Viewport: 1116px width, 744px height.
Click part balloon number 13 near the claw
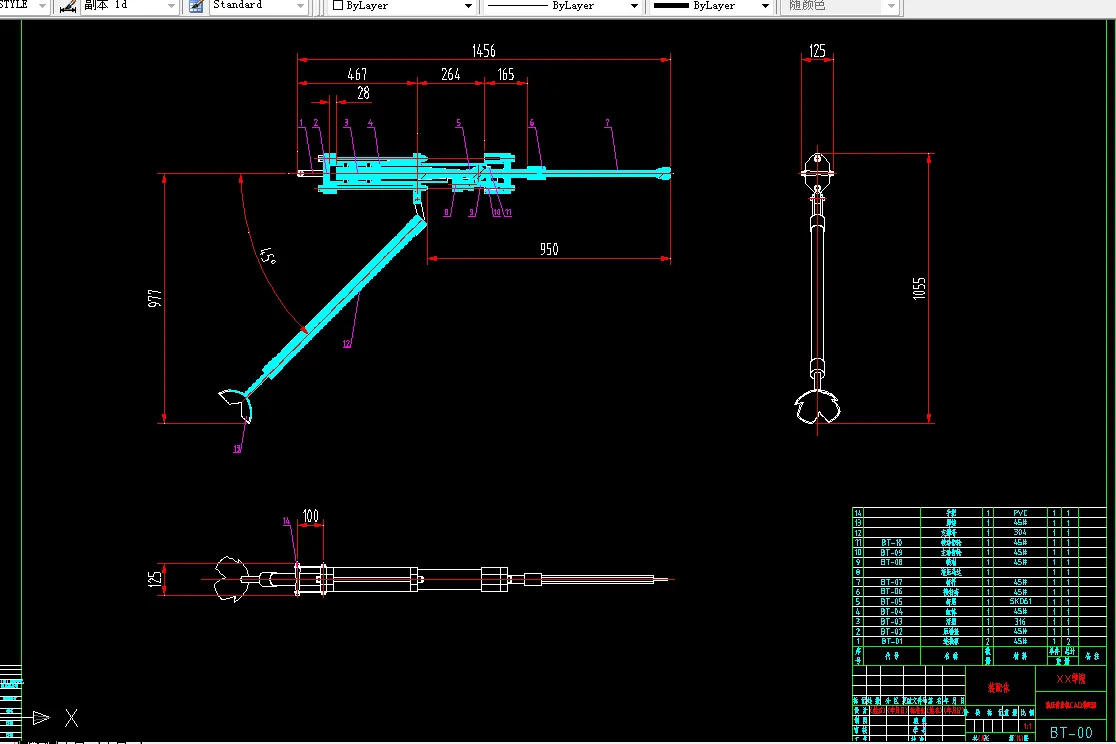[237, 449]
